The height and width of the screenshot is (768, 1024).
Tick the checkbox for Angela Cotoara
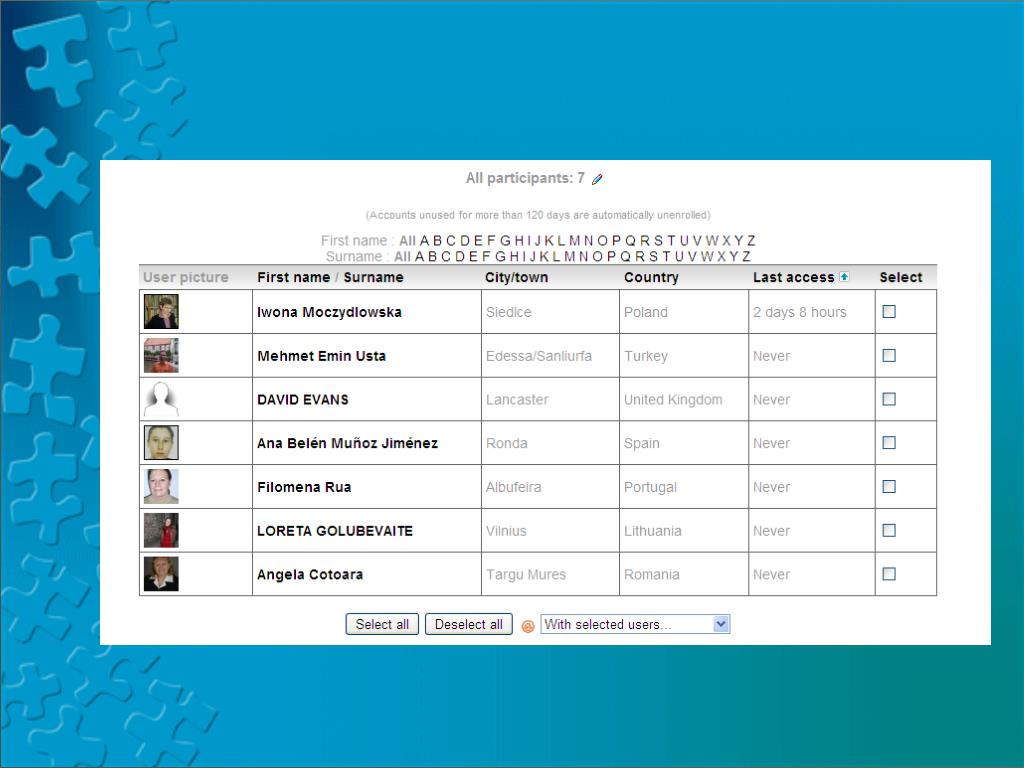pos(889,574)
